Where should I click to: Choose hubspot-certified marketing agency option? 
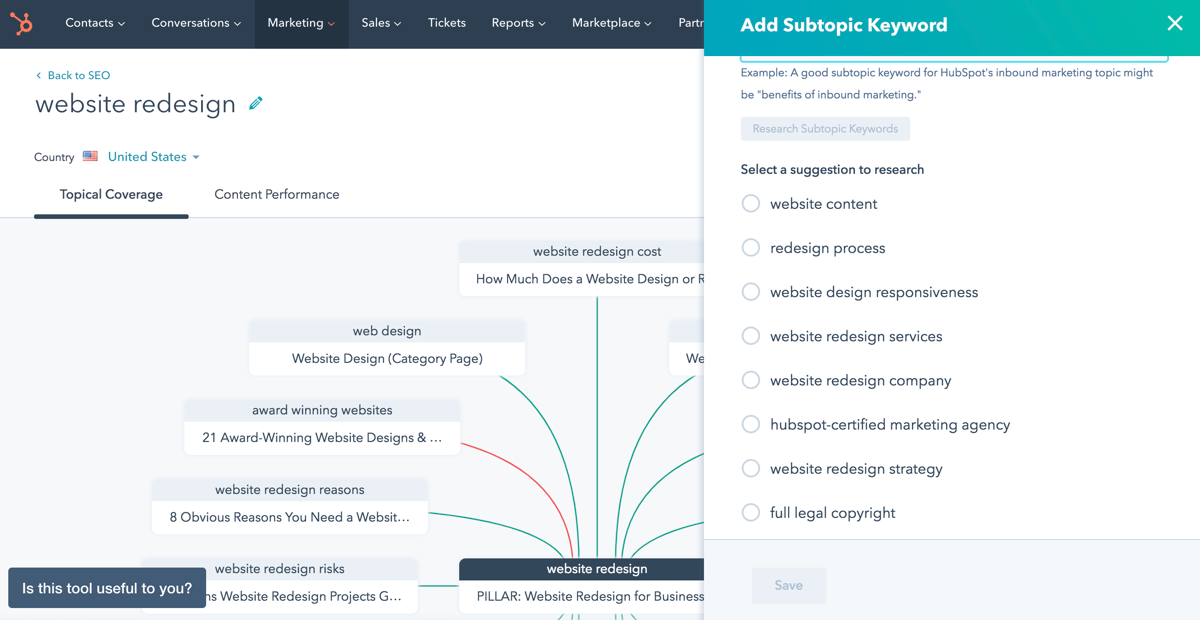point(751,424)
